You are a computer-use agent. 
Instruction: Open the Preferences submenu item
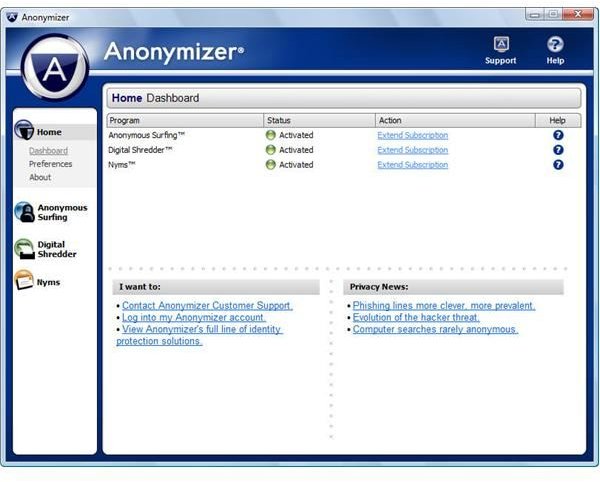tap(51, 164)
